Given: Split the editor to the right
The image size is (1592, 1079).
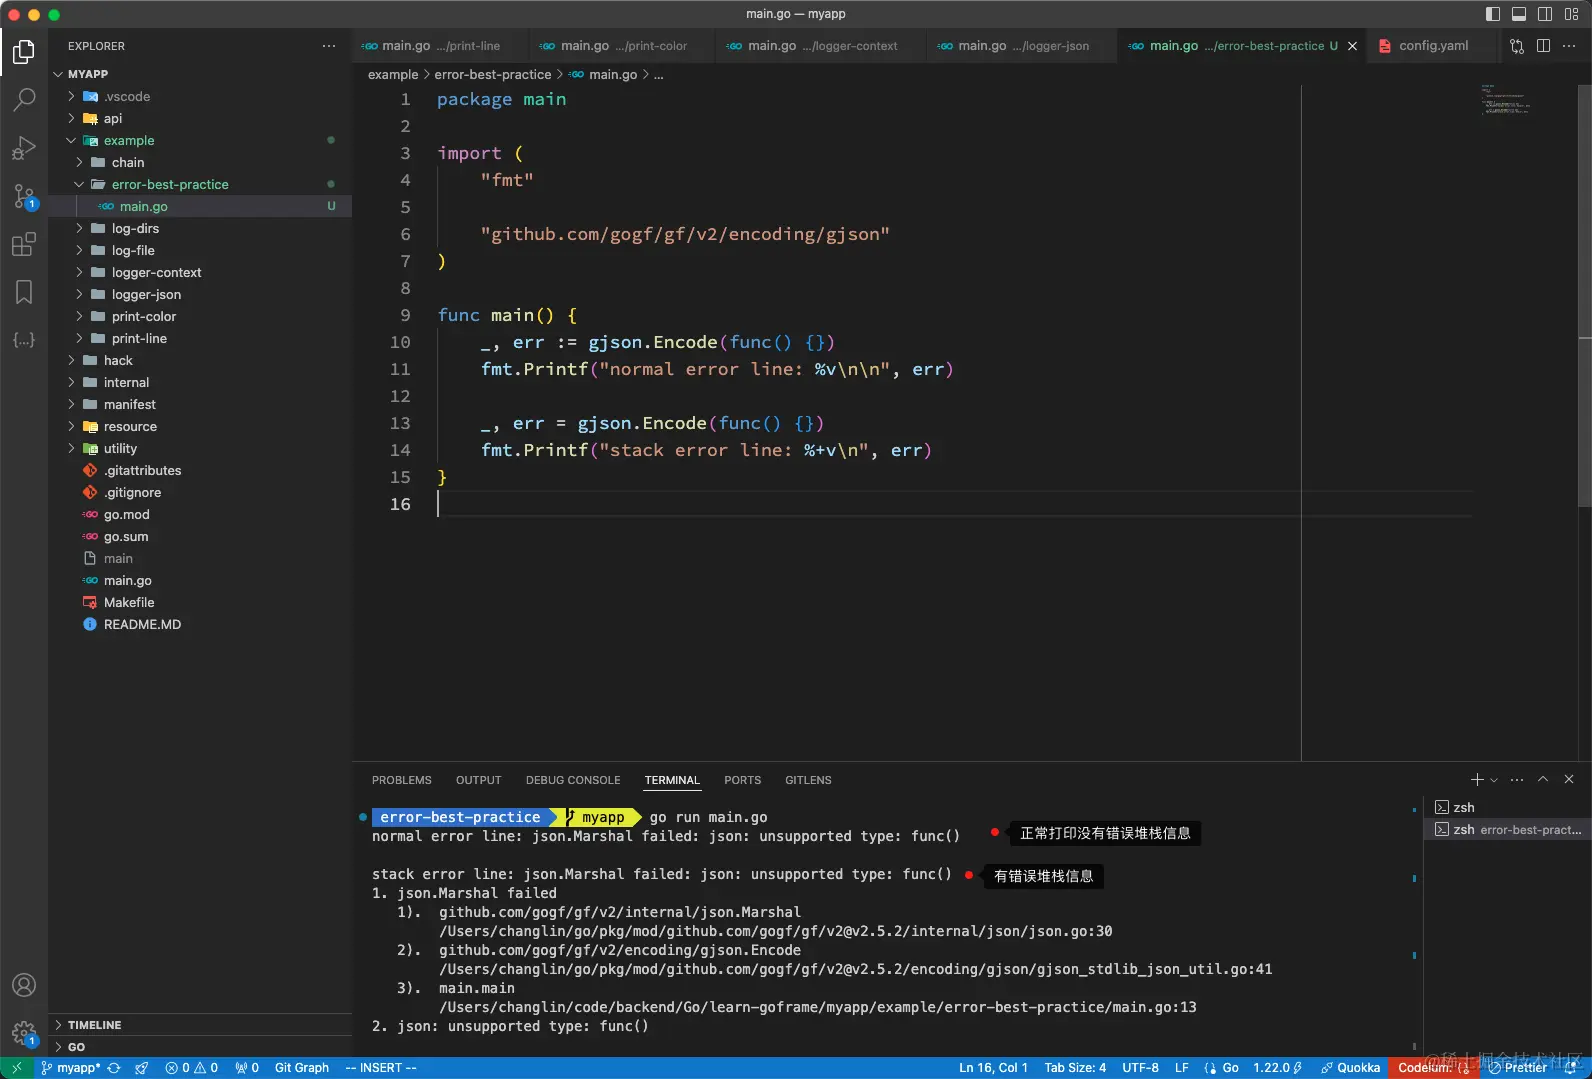Looking at the screenshot, I should tap(1543, 46).
